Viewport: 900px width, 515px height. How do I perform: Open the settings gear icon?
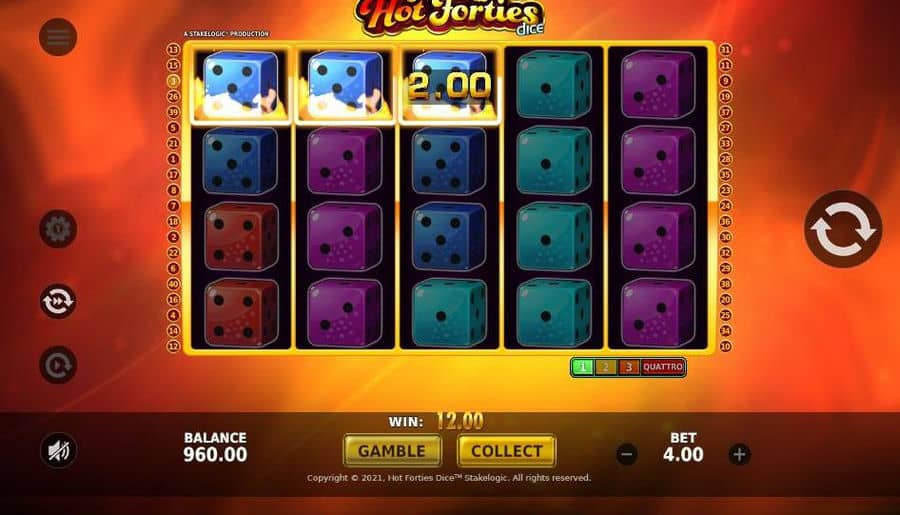click(58, 229)
